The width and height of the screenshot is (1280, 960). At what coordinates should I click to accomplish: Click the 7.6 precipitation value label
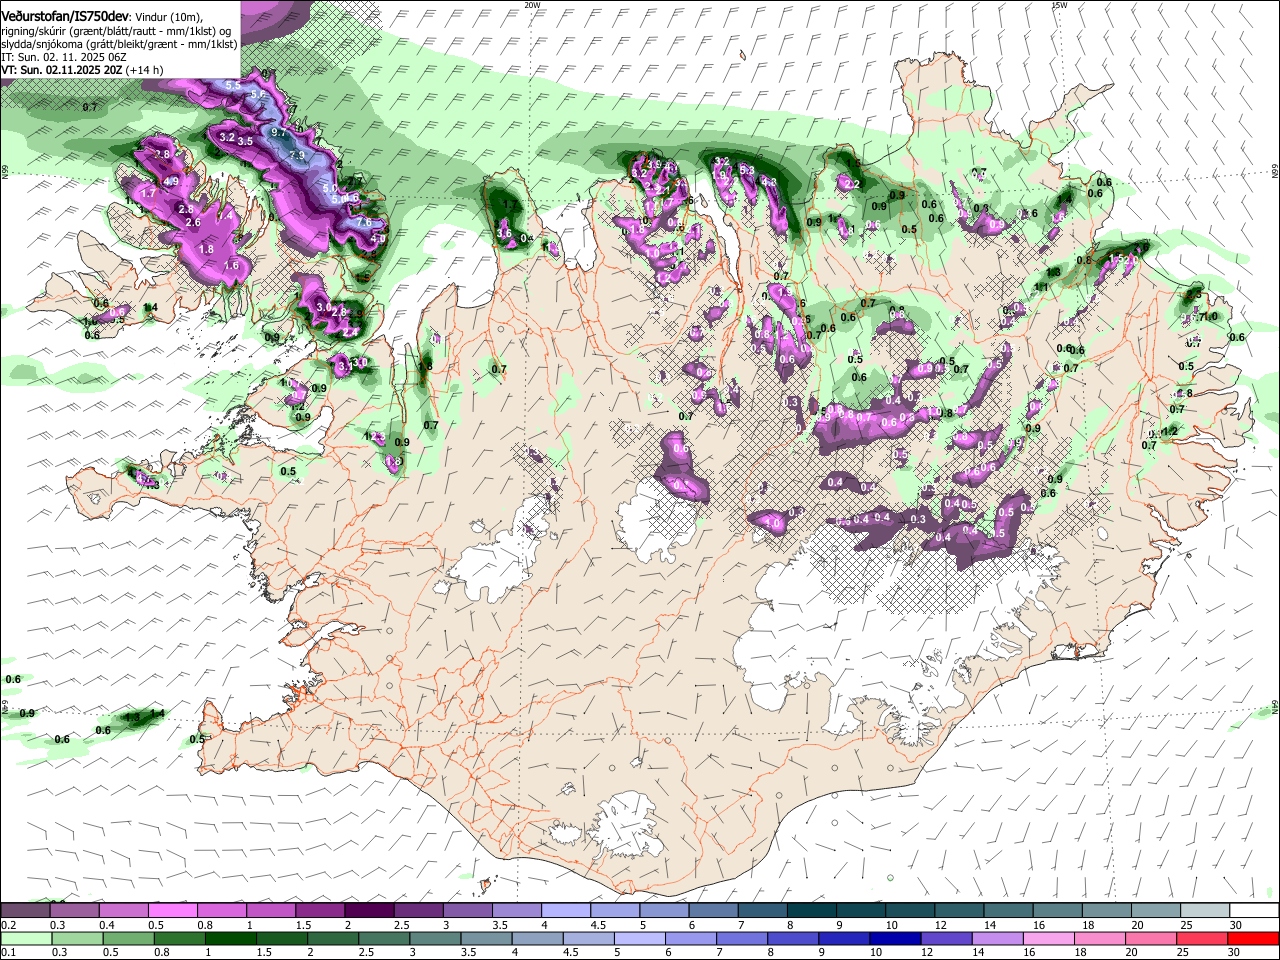[364, 222]
